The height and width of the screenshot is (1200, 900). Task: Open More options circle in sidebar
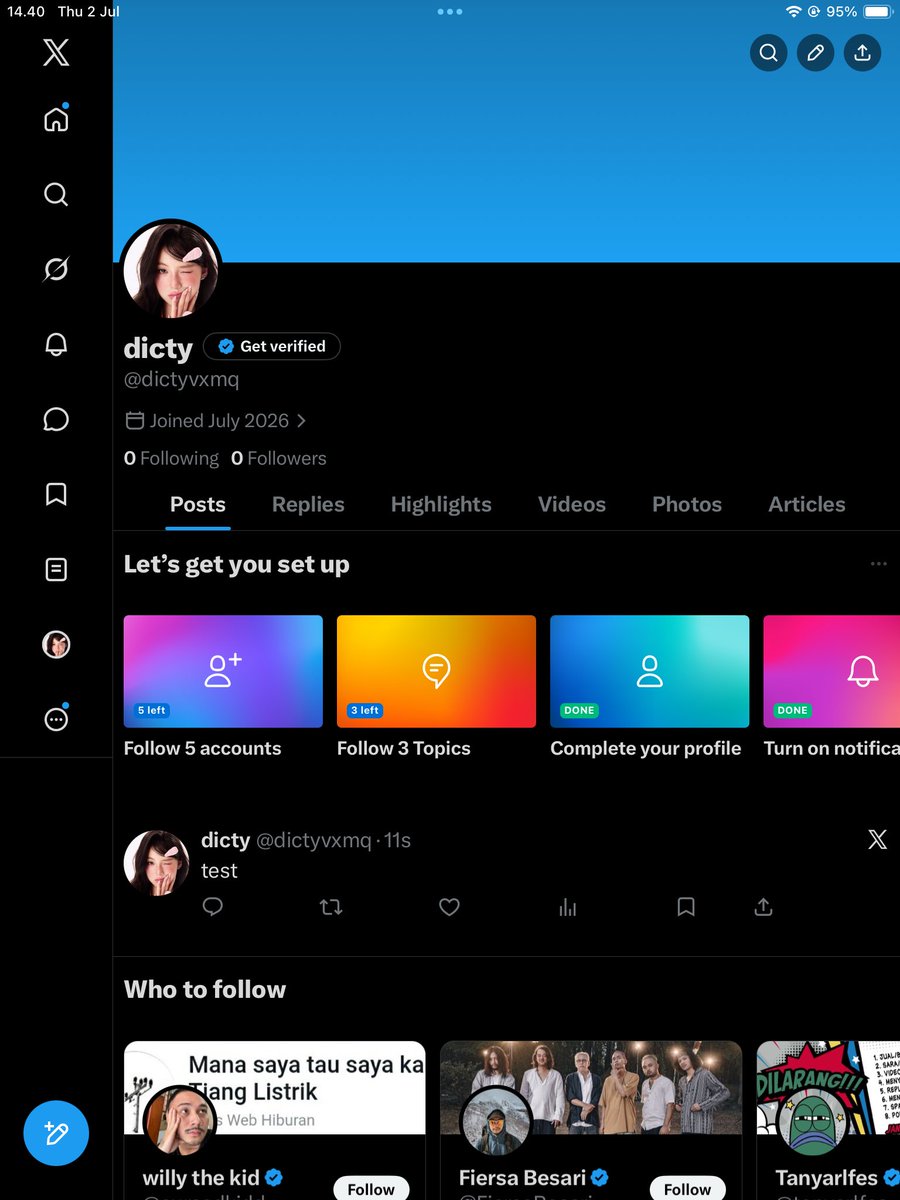56,719
